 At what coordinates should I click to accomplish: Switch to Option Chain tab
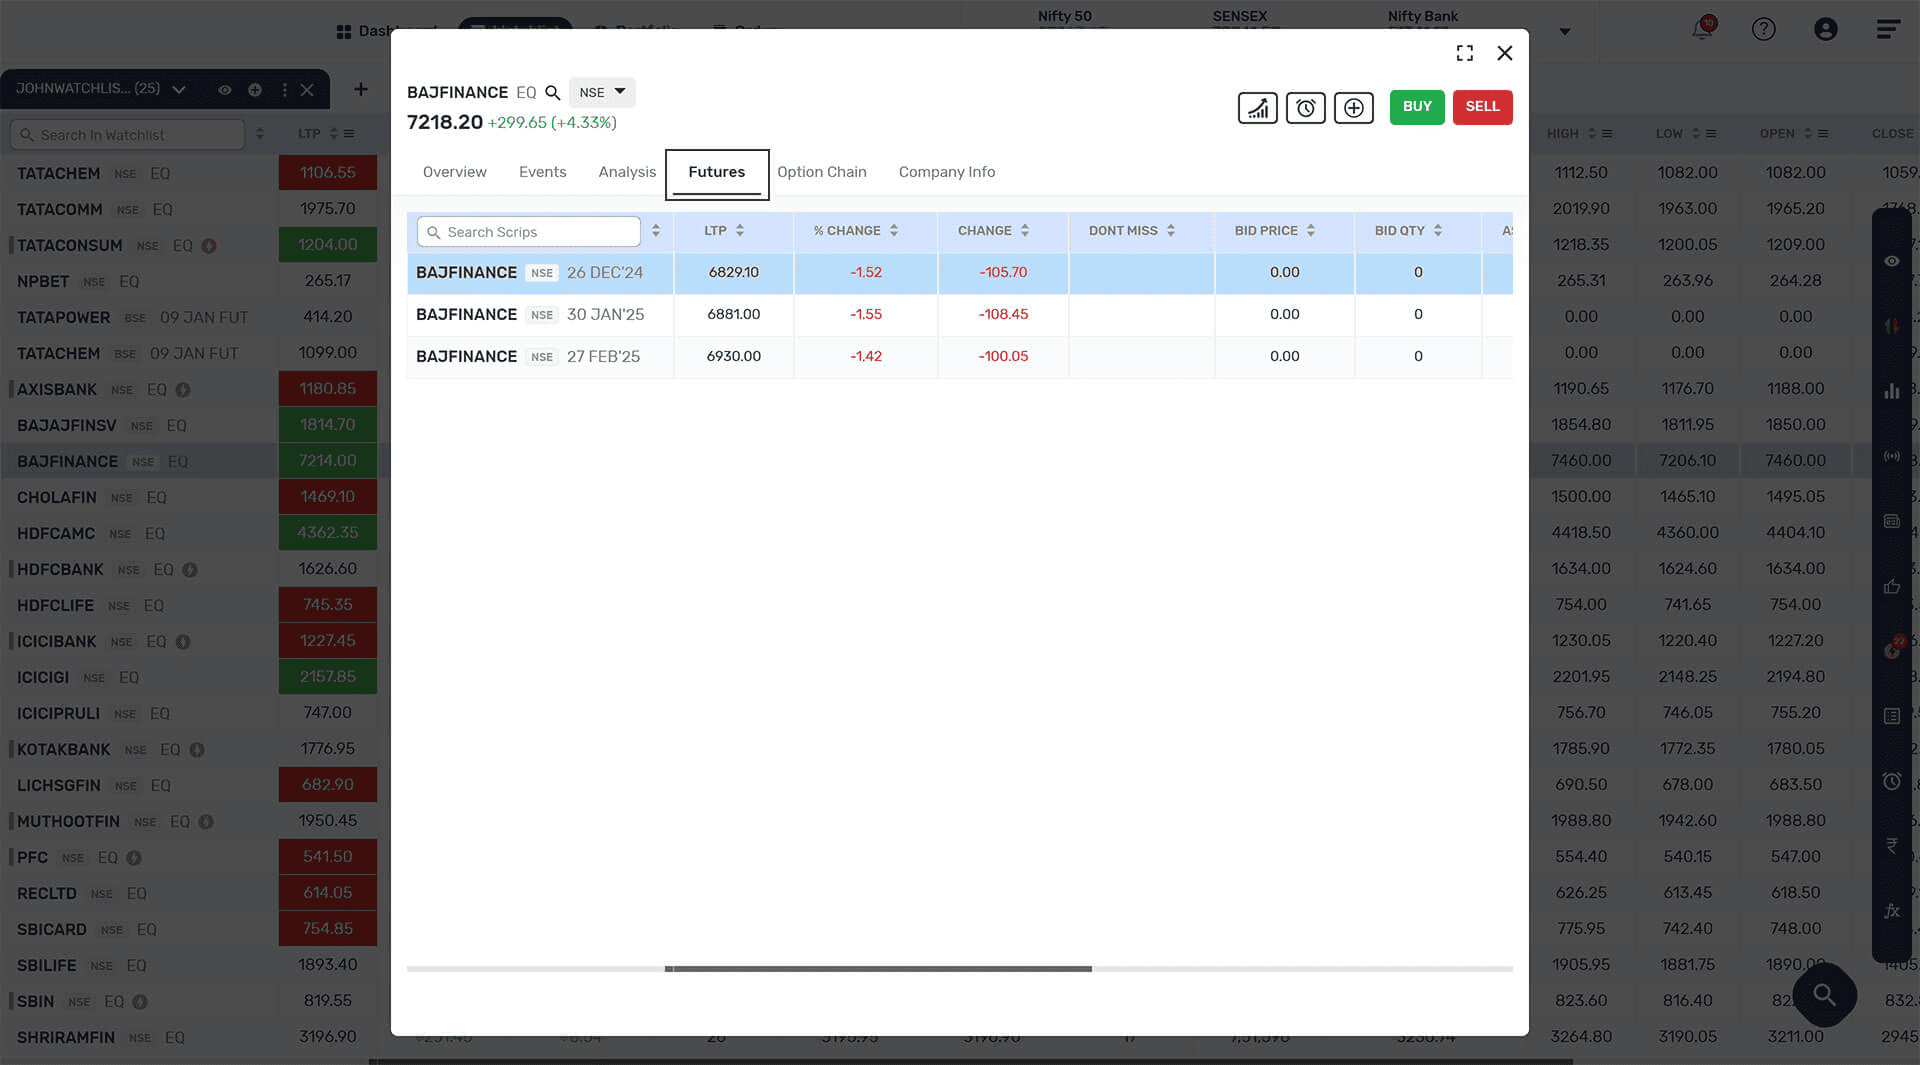tap(821, 172)
